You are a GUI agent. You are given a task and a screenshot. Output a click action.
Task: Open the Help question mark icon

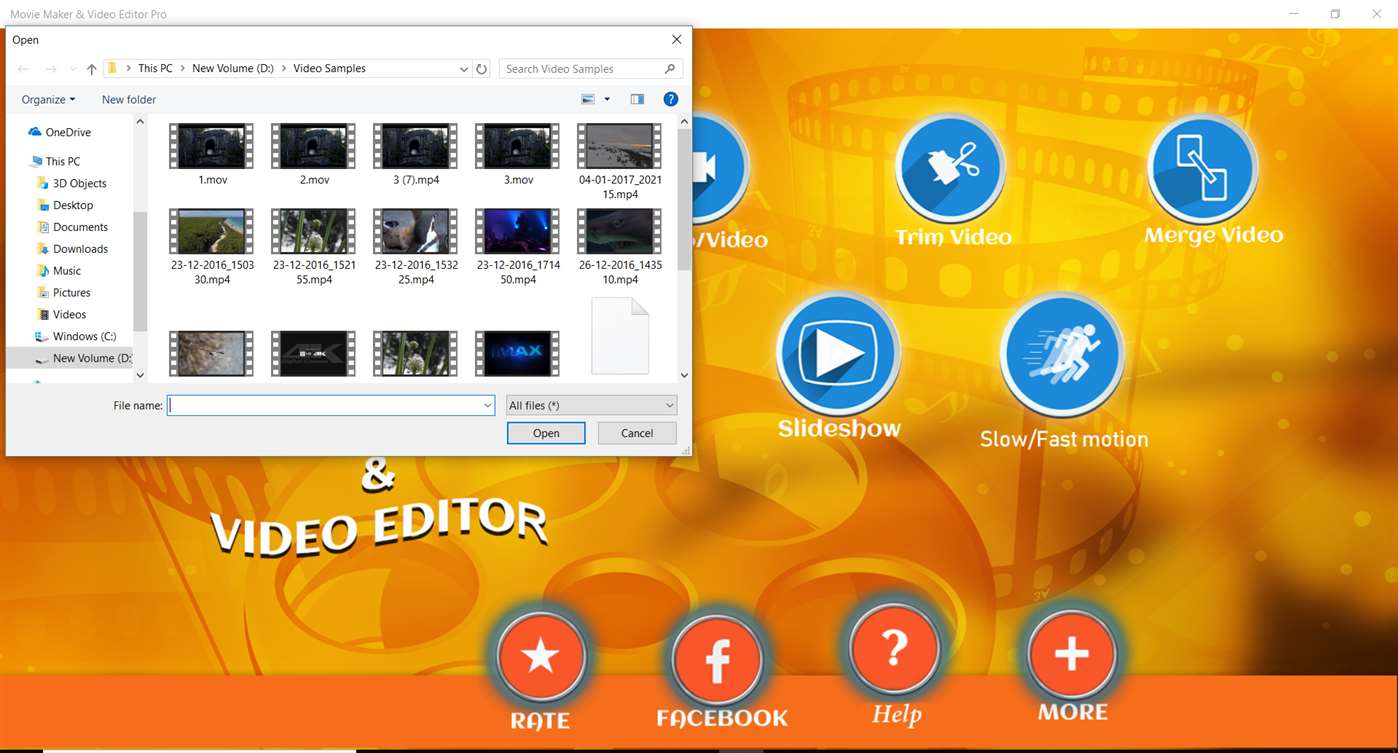894,651
